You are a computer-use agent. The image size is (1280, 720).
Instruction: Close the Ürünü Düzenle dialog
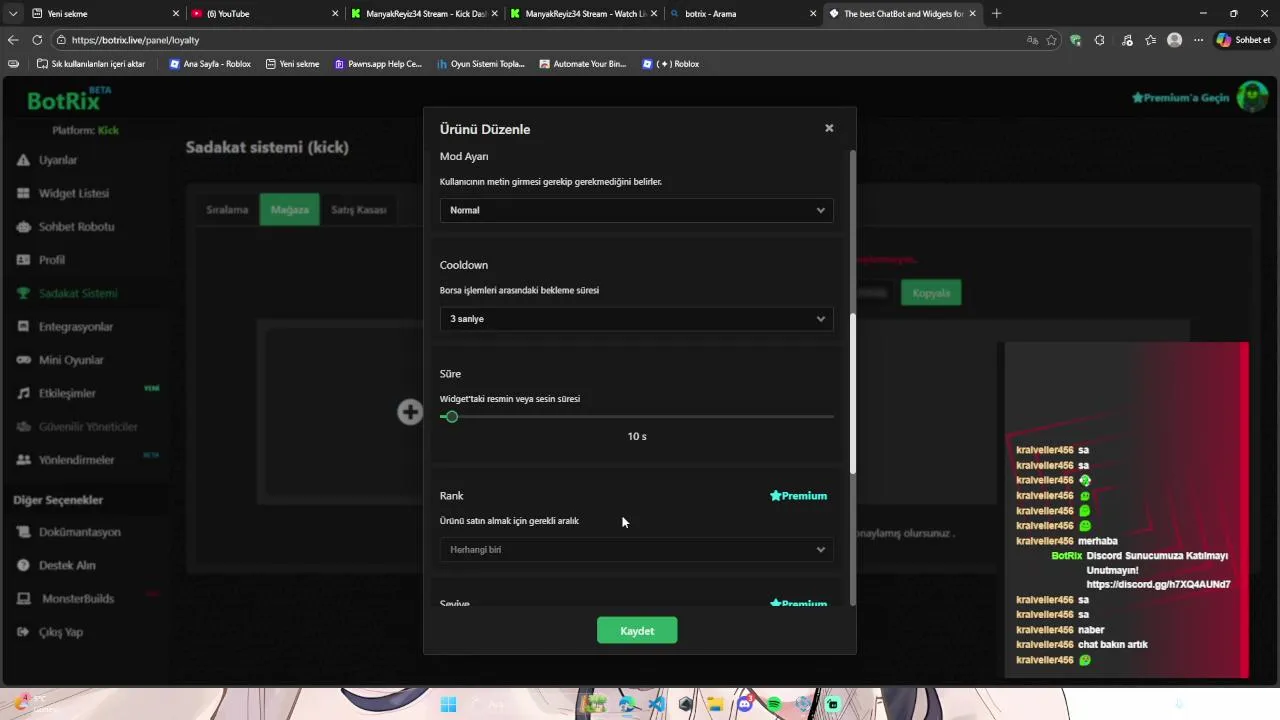(829, 128)
